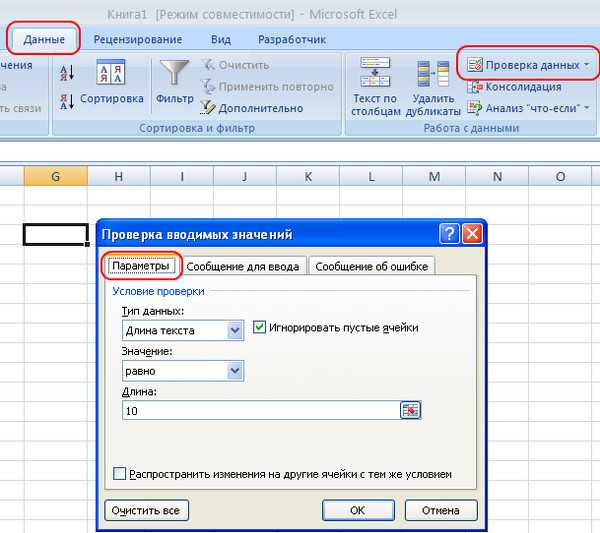This screenshot has width=600, height=533.
Task: Click Удалить дубликаты tool
Action: click(433, 87)
